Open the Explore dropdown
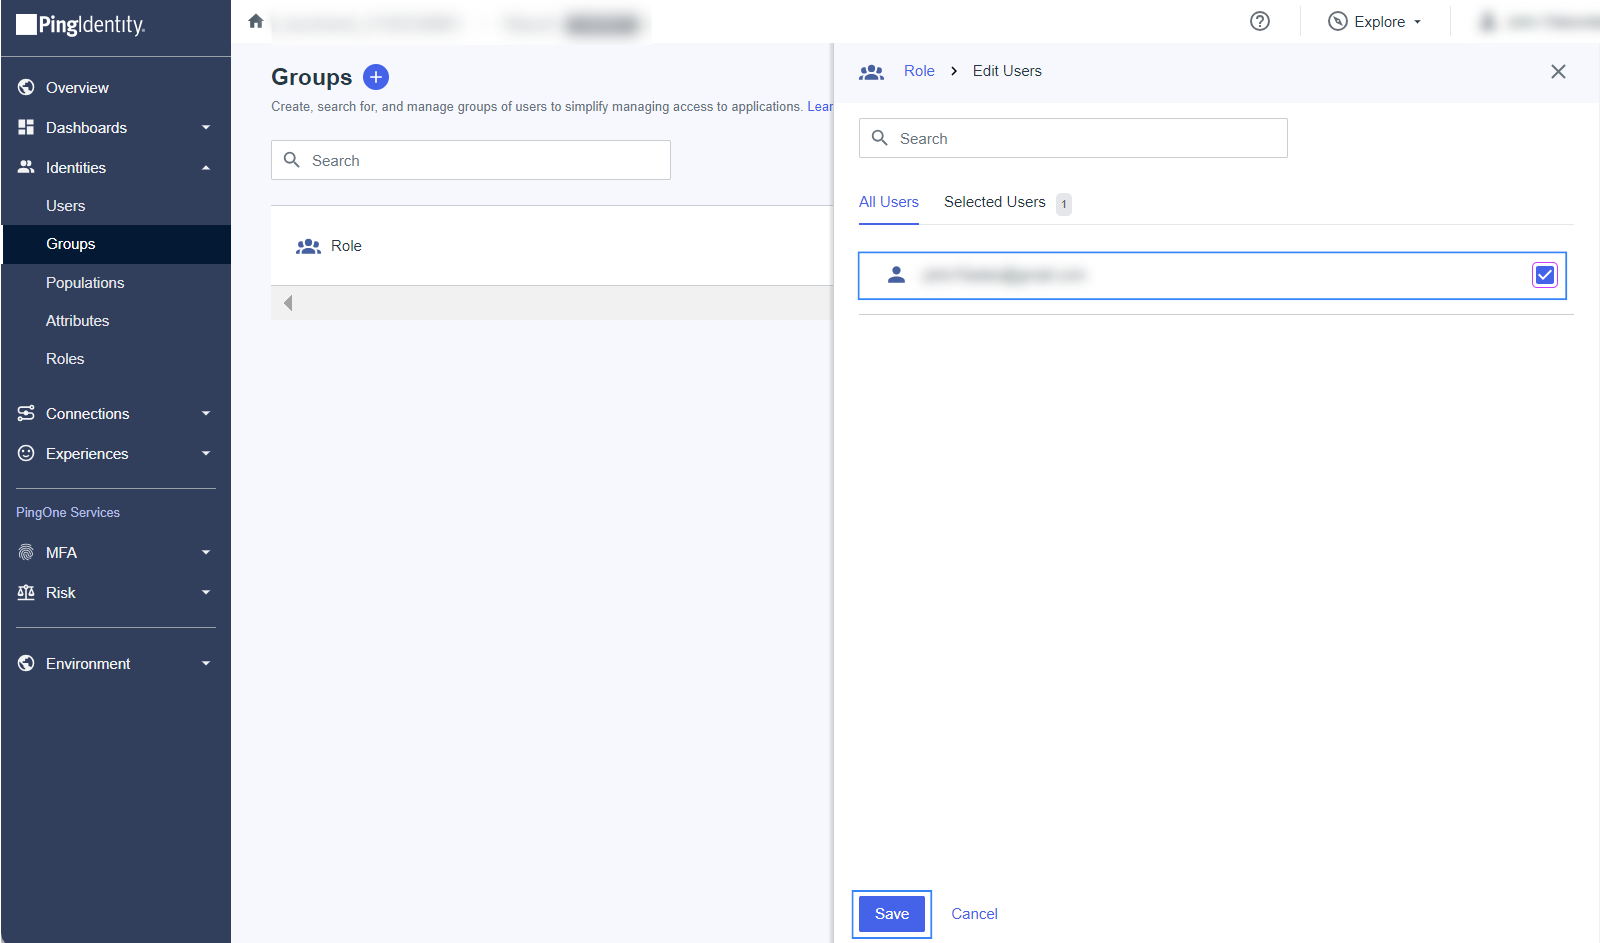 pyautogui.click(x=1375, y=22)
